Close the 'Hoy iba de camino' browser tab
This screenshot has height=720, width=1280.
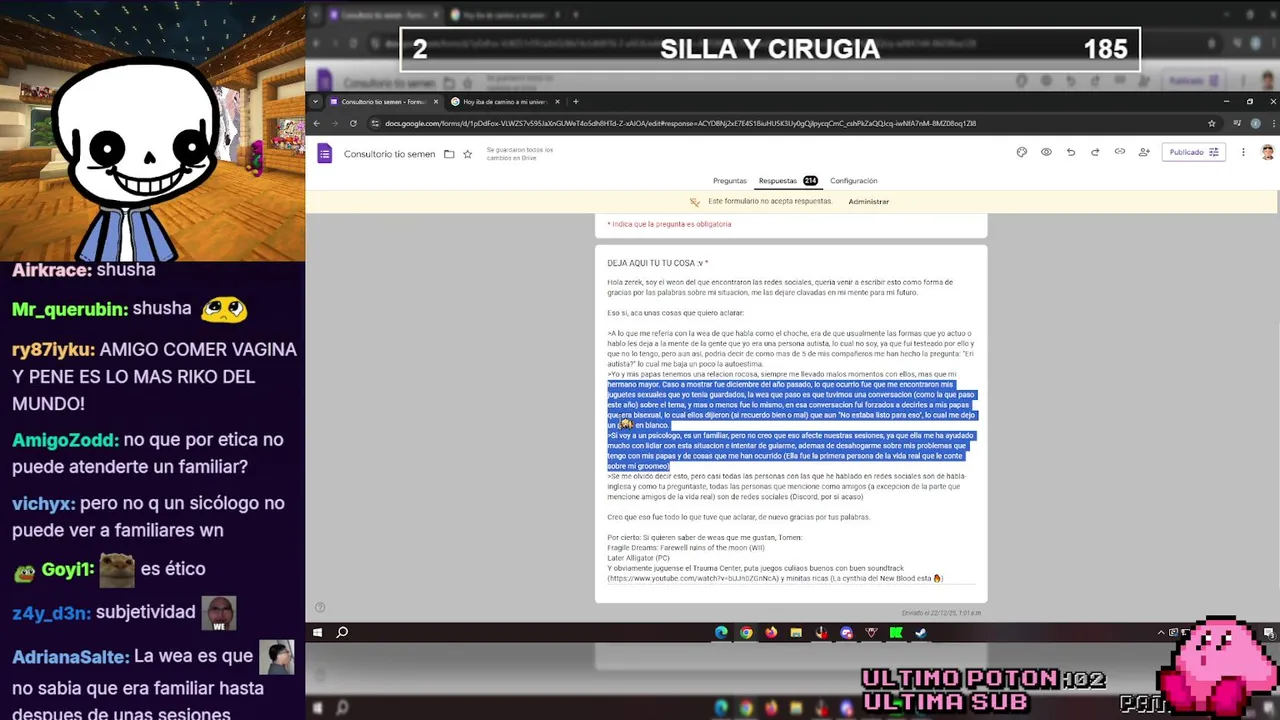558,102
